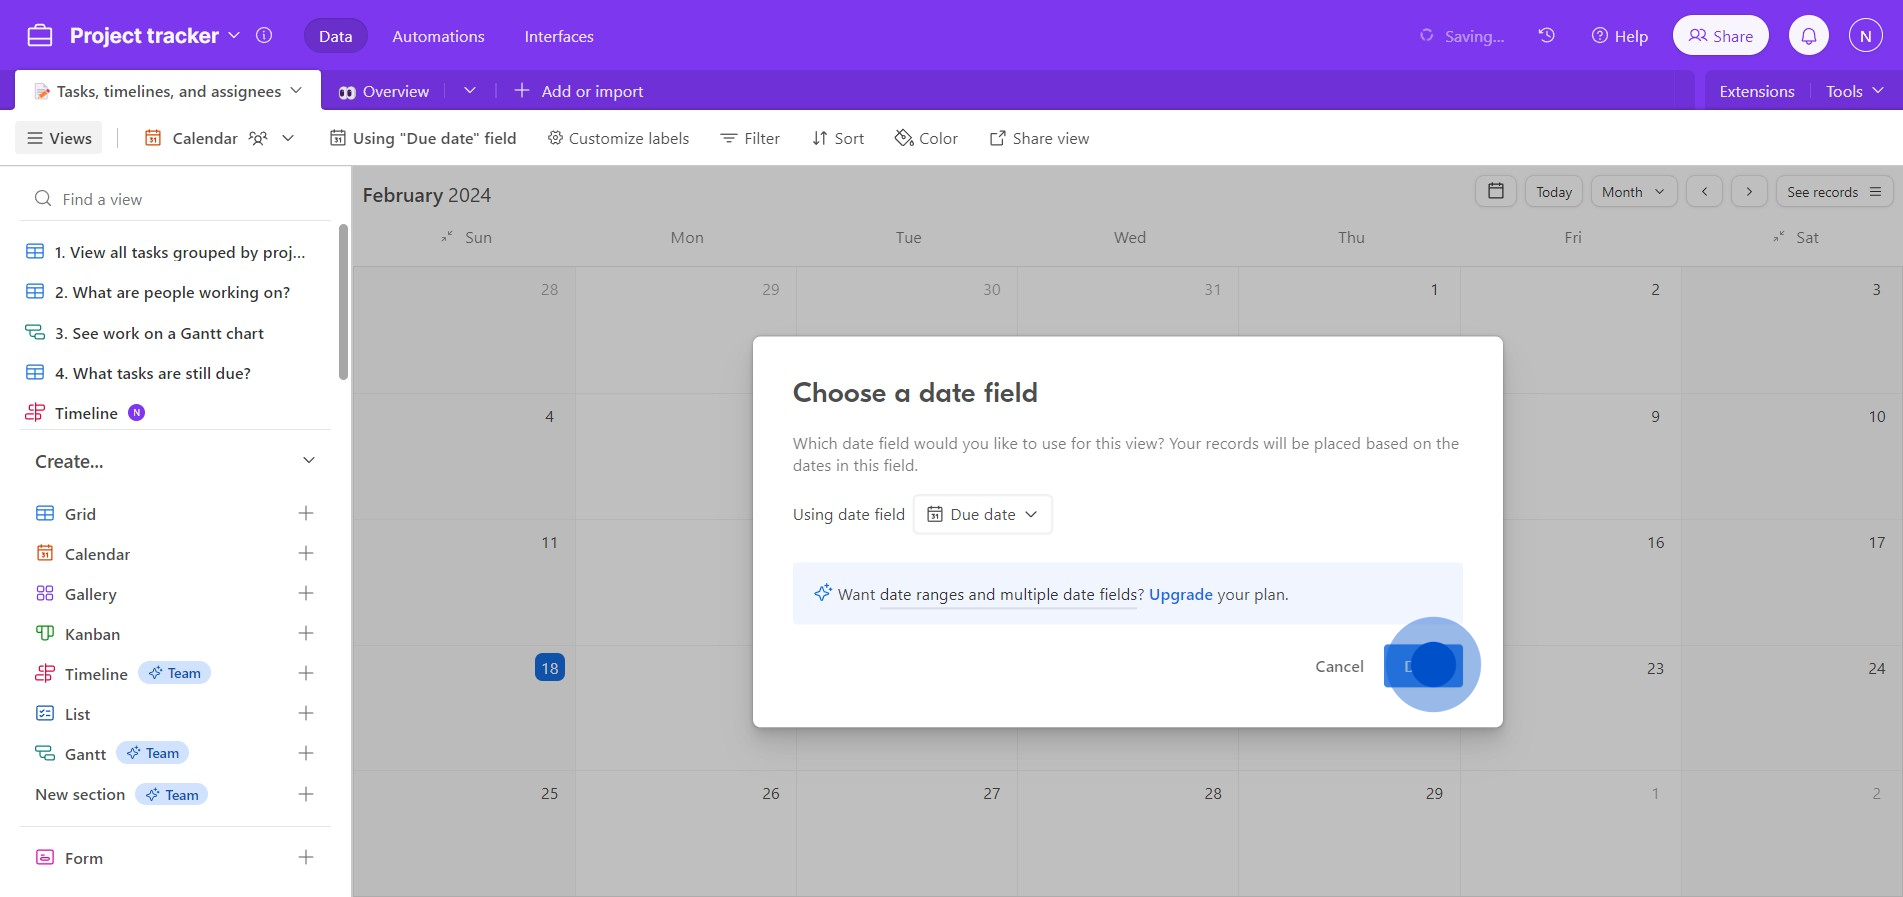Click the Share button
Screen dimensions: 1903x897
[1721, 36]
